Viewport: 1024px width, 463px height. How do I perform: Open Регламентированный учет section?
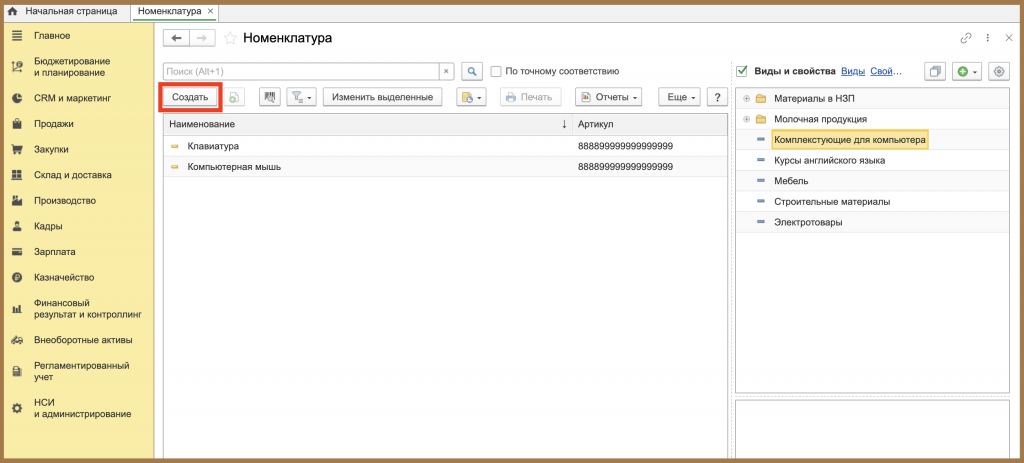point(72,371)
